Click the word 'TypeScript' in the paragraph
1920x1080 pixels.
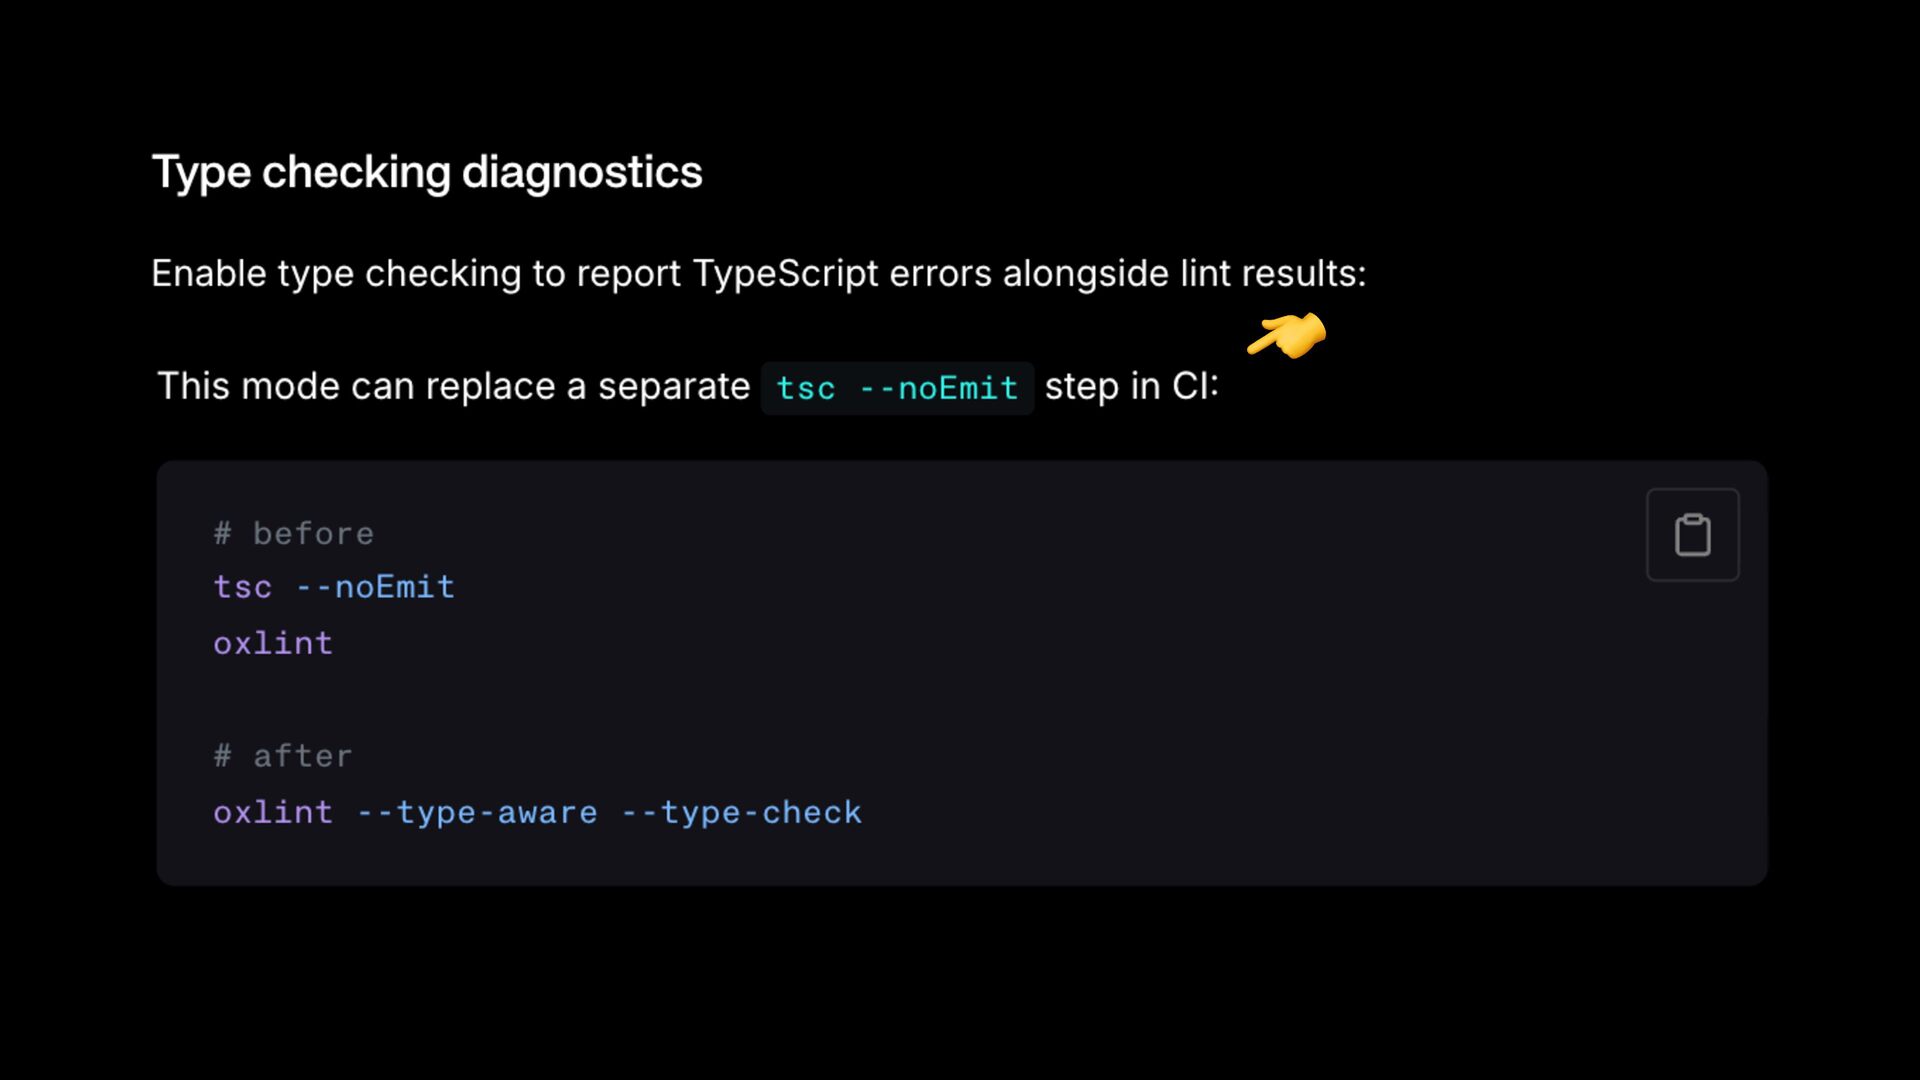click(785, 274)
